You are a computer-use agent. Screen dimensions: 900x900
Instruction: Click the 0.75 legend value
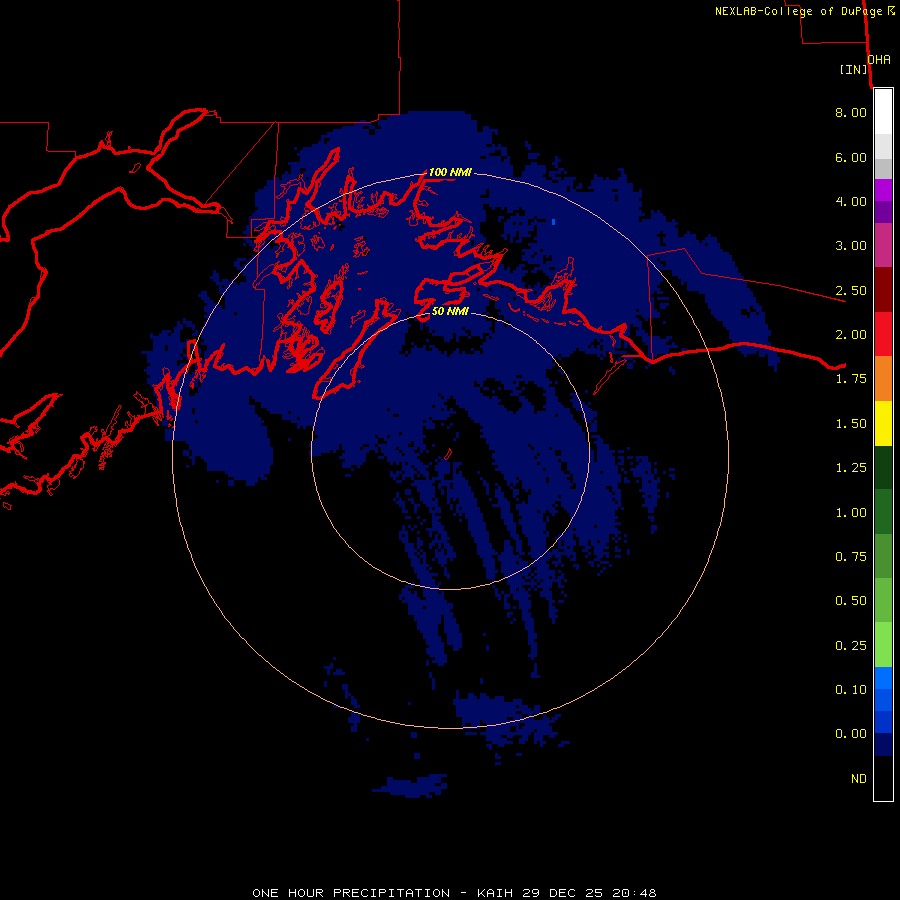click(851, 557)
